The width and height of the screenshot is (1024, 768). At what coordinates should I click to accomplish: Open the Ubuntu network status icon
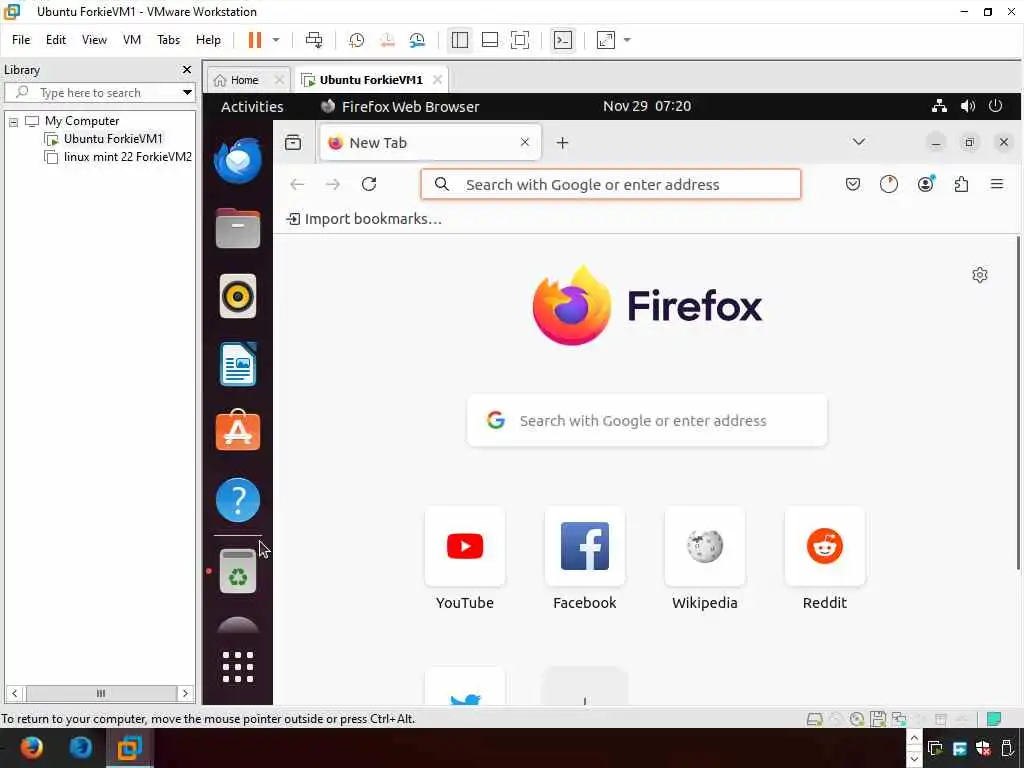point(939,106)
